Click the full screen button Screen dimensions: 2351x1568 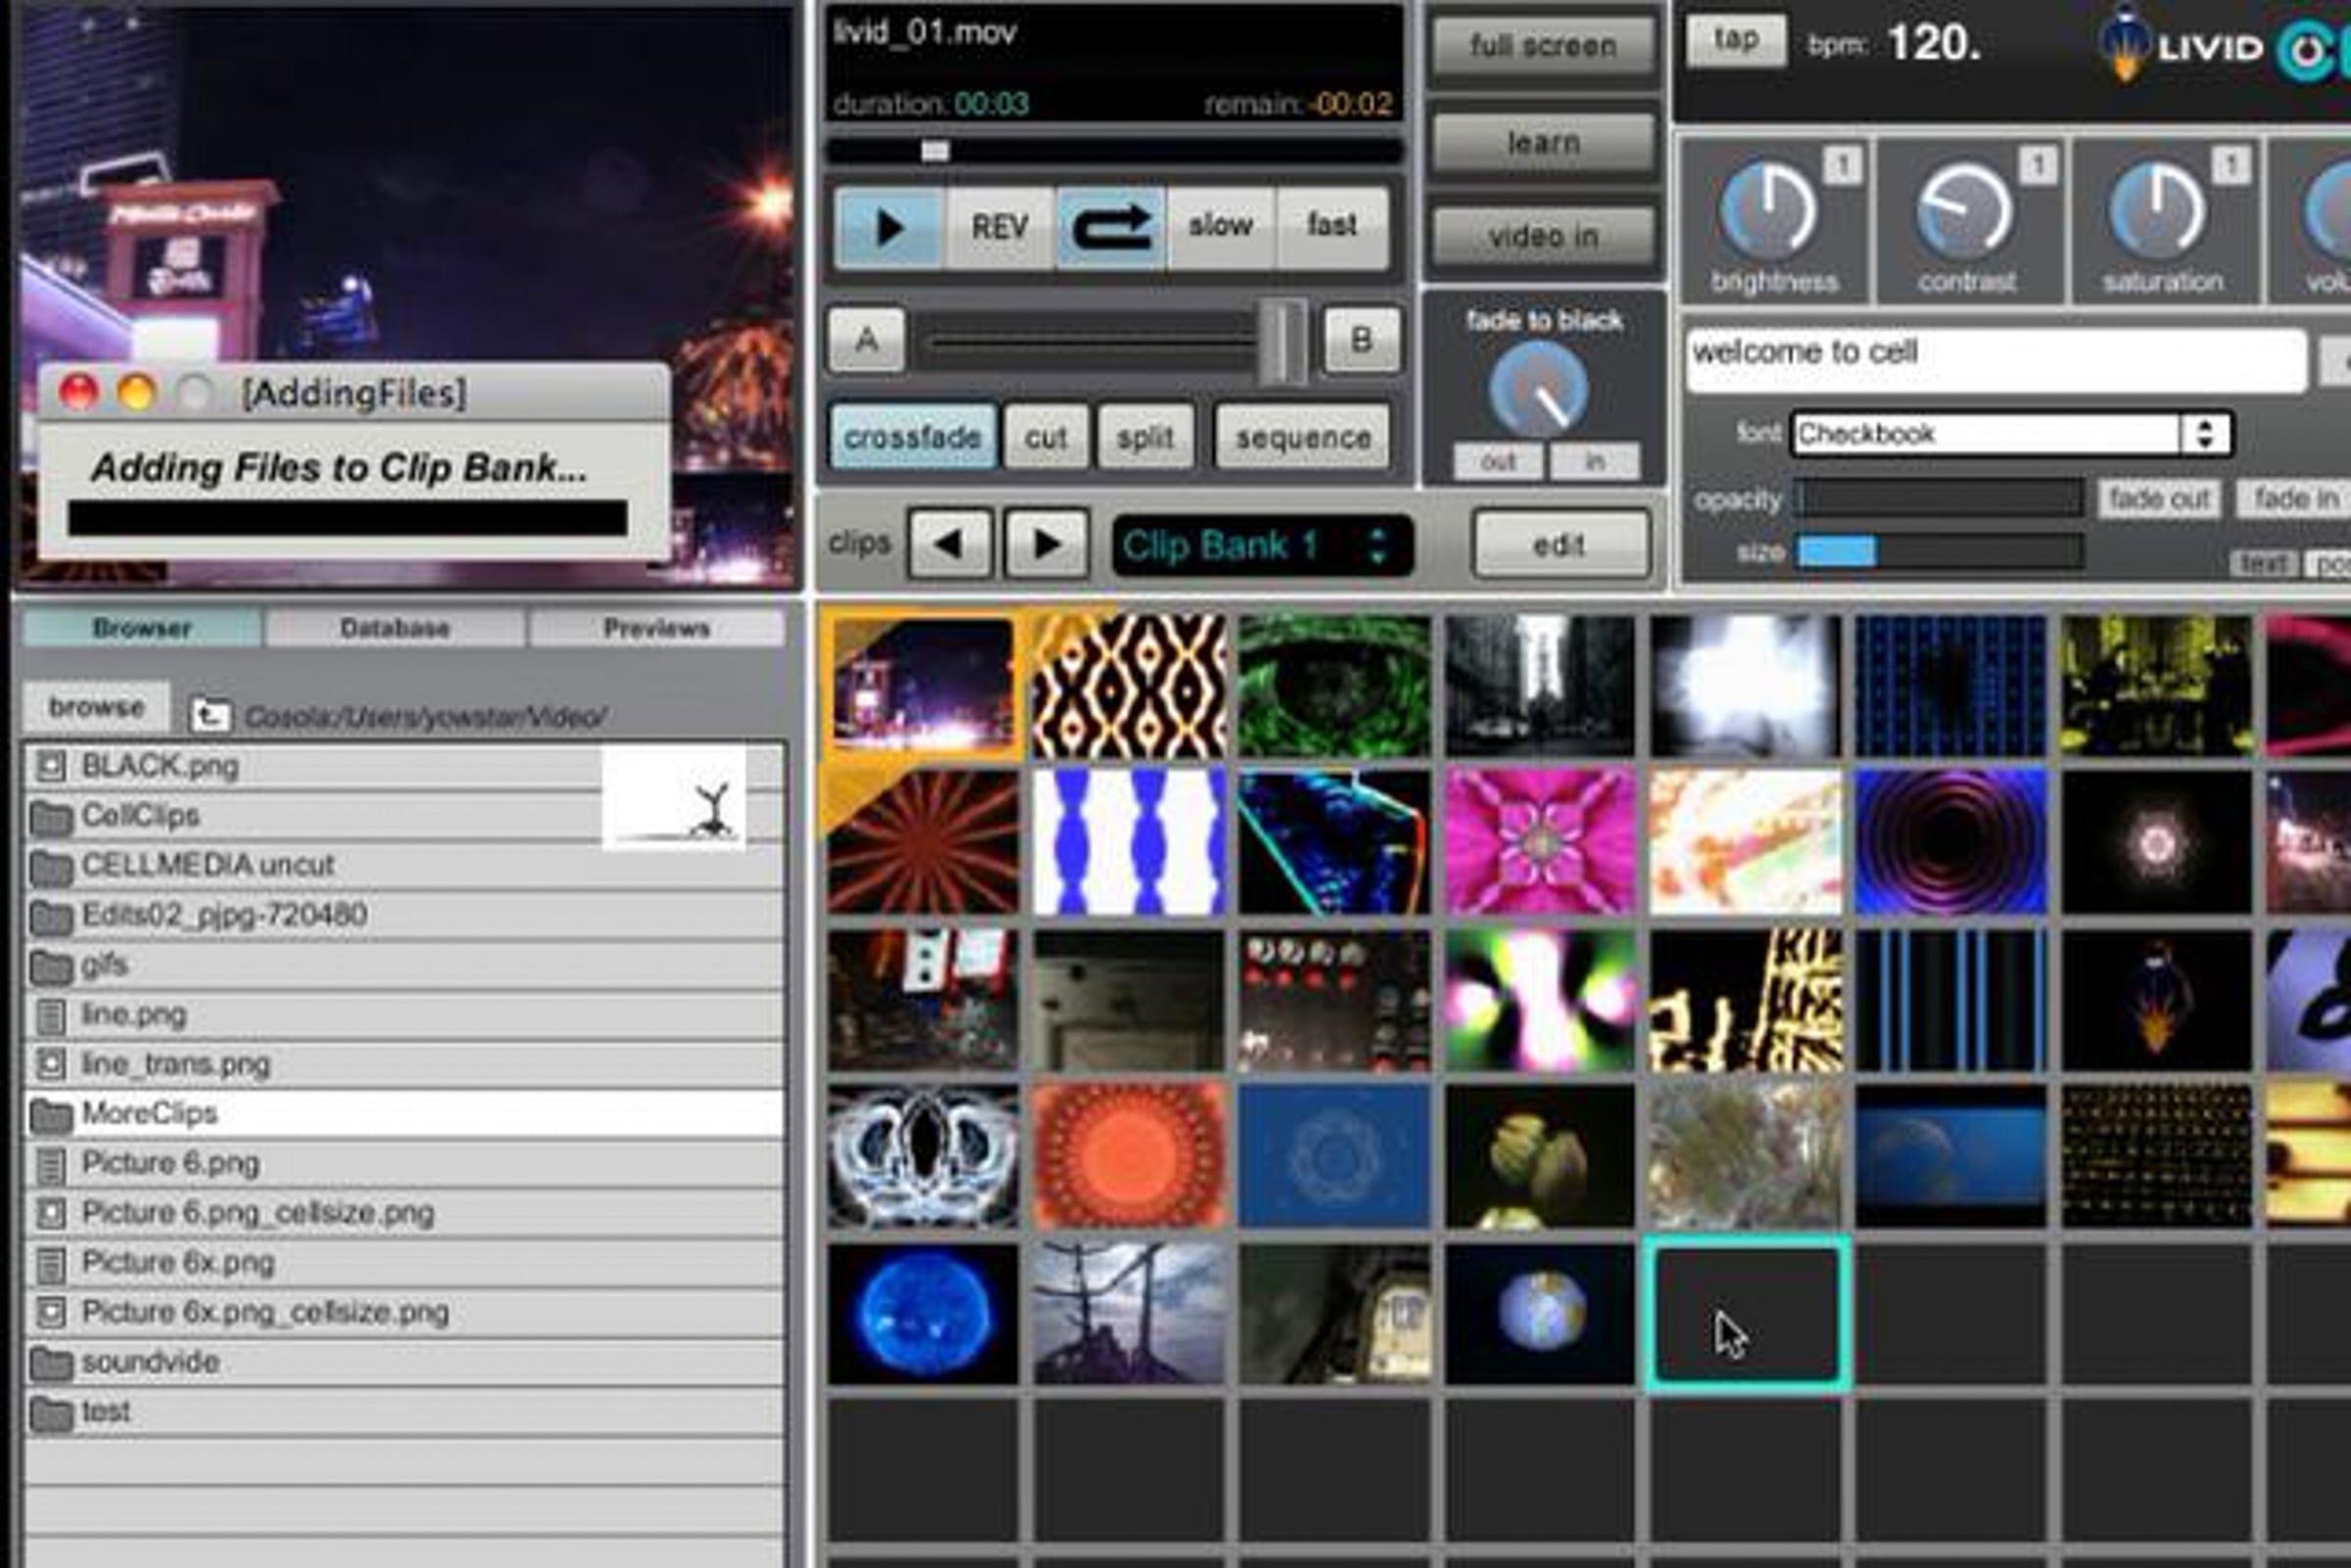pyautogui.click(x=1542, y=46)
